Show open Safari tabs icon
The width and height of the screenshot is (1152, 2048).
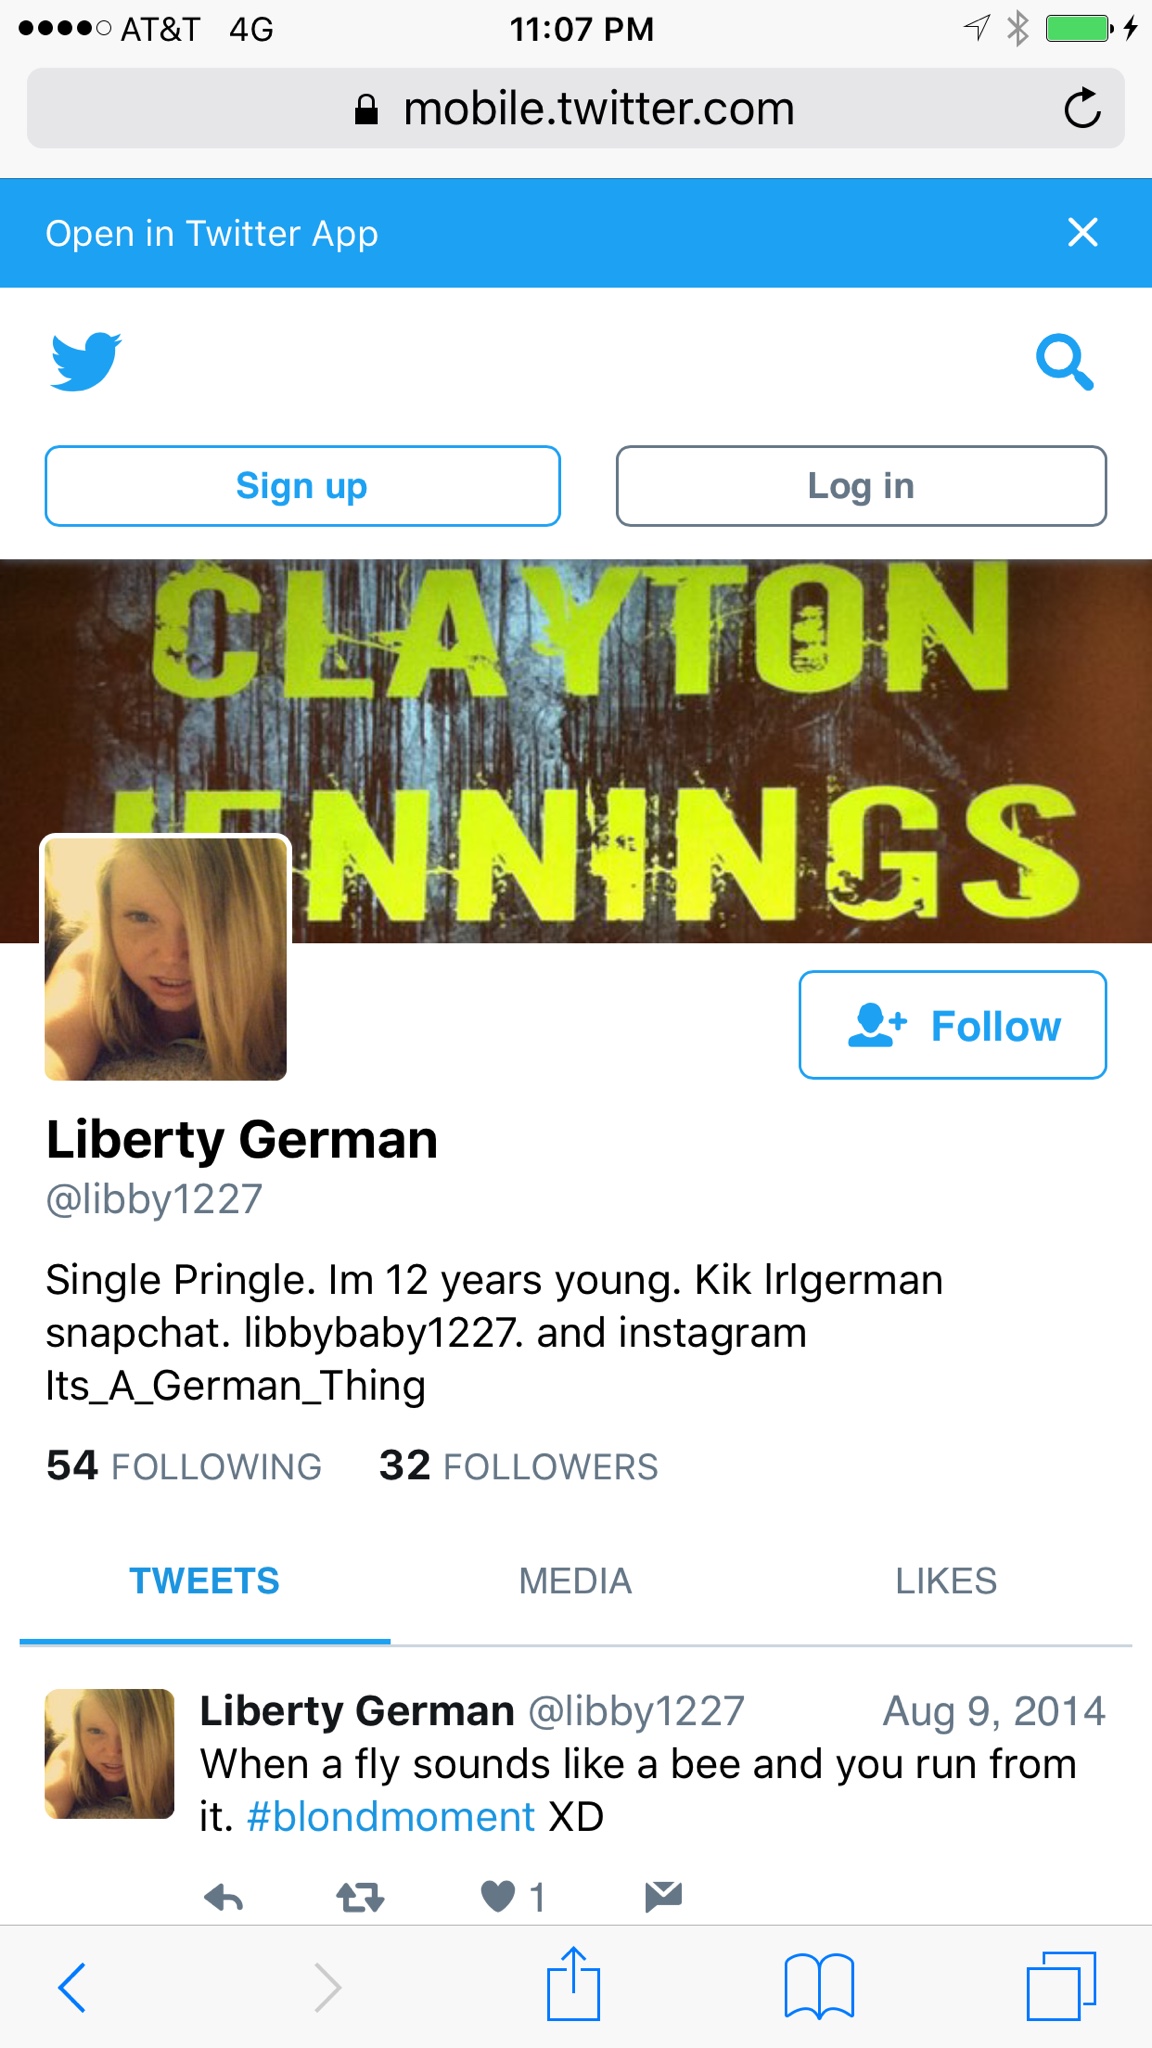[x=1061, y=1986]
